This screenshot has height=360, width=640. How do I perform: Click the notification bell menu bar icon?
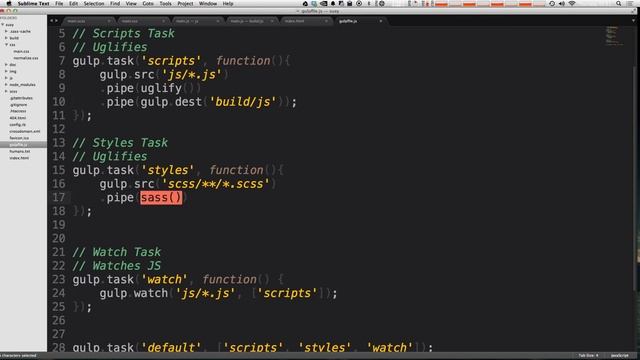[333, 4]
